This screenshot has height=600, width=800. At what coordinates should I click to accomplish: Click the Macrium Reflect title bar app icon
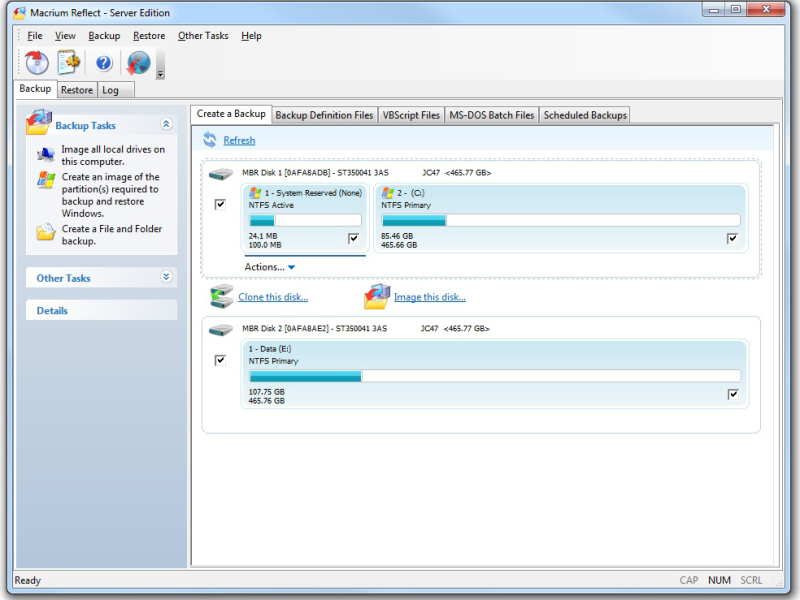(x=19, y=13)
